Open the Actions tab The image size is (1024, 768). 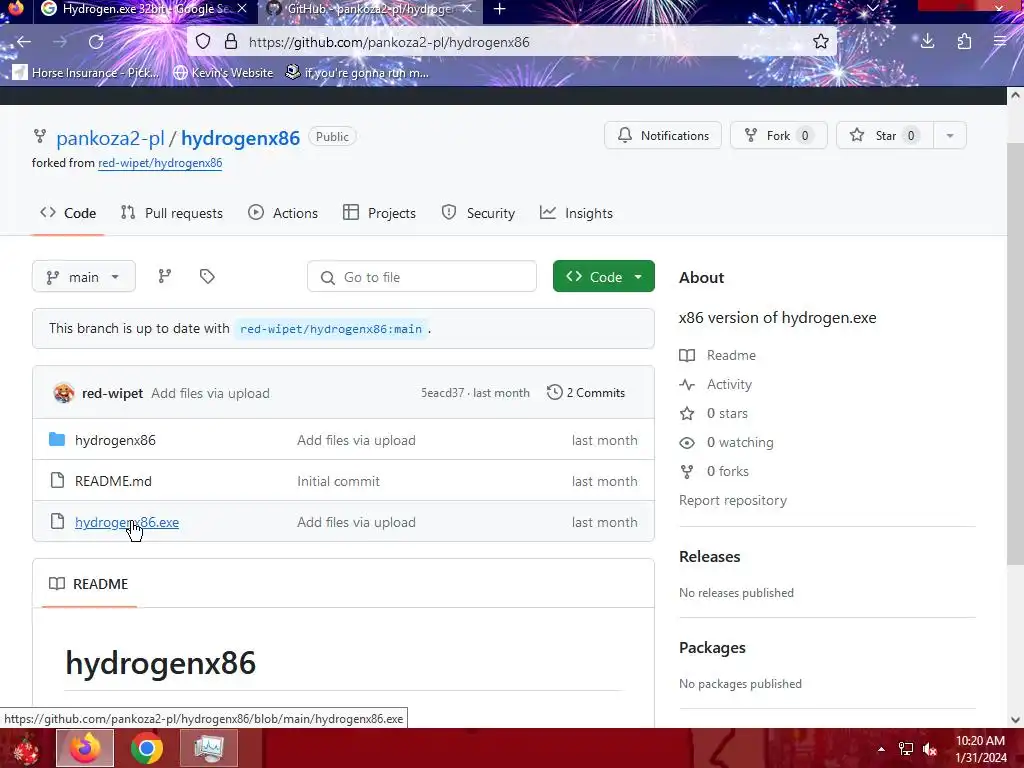pos(283,213)
